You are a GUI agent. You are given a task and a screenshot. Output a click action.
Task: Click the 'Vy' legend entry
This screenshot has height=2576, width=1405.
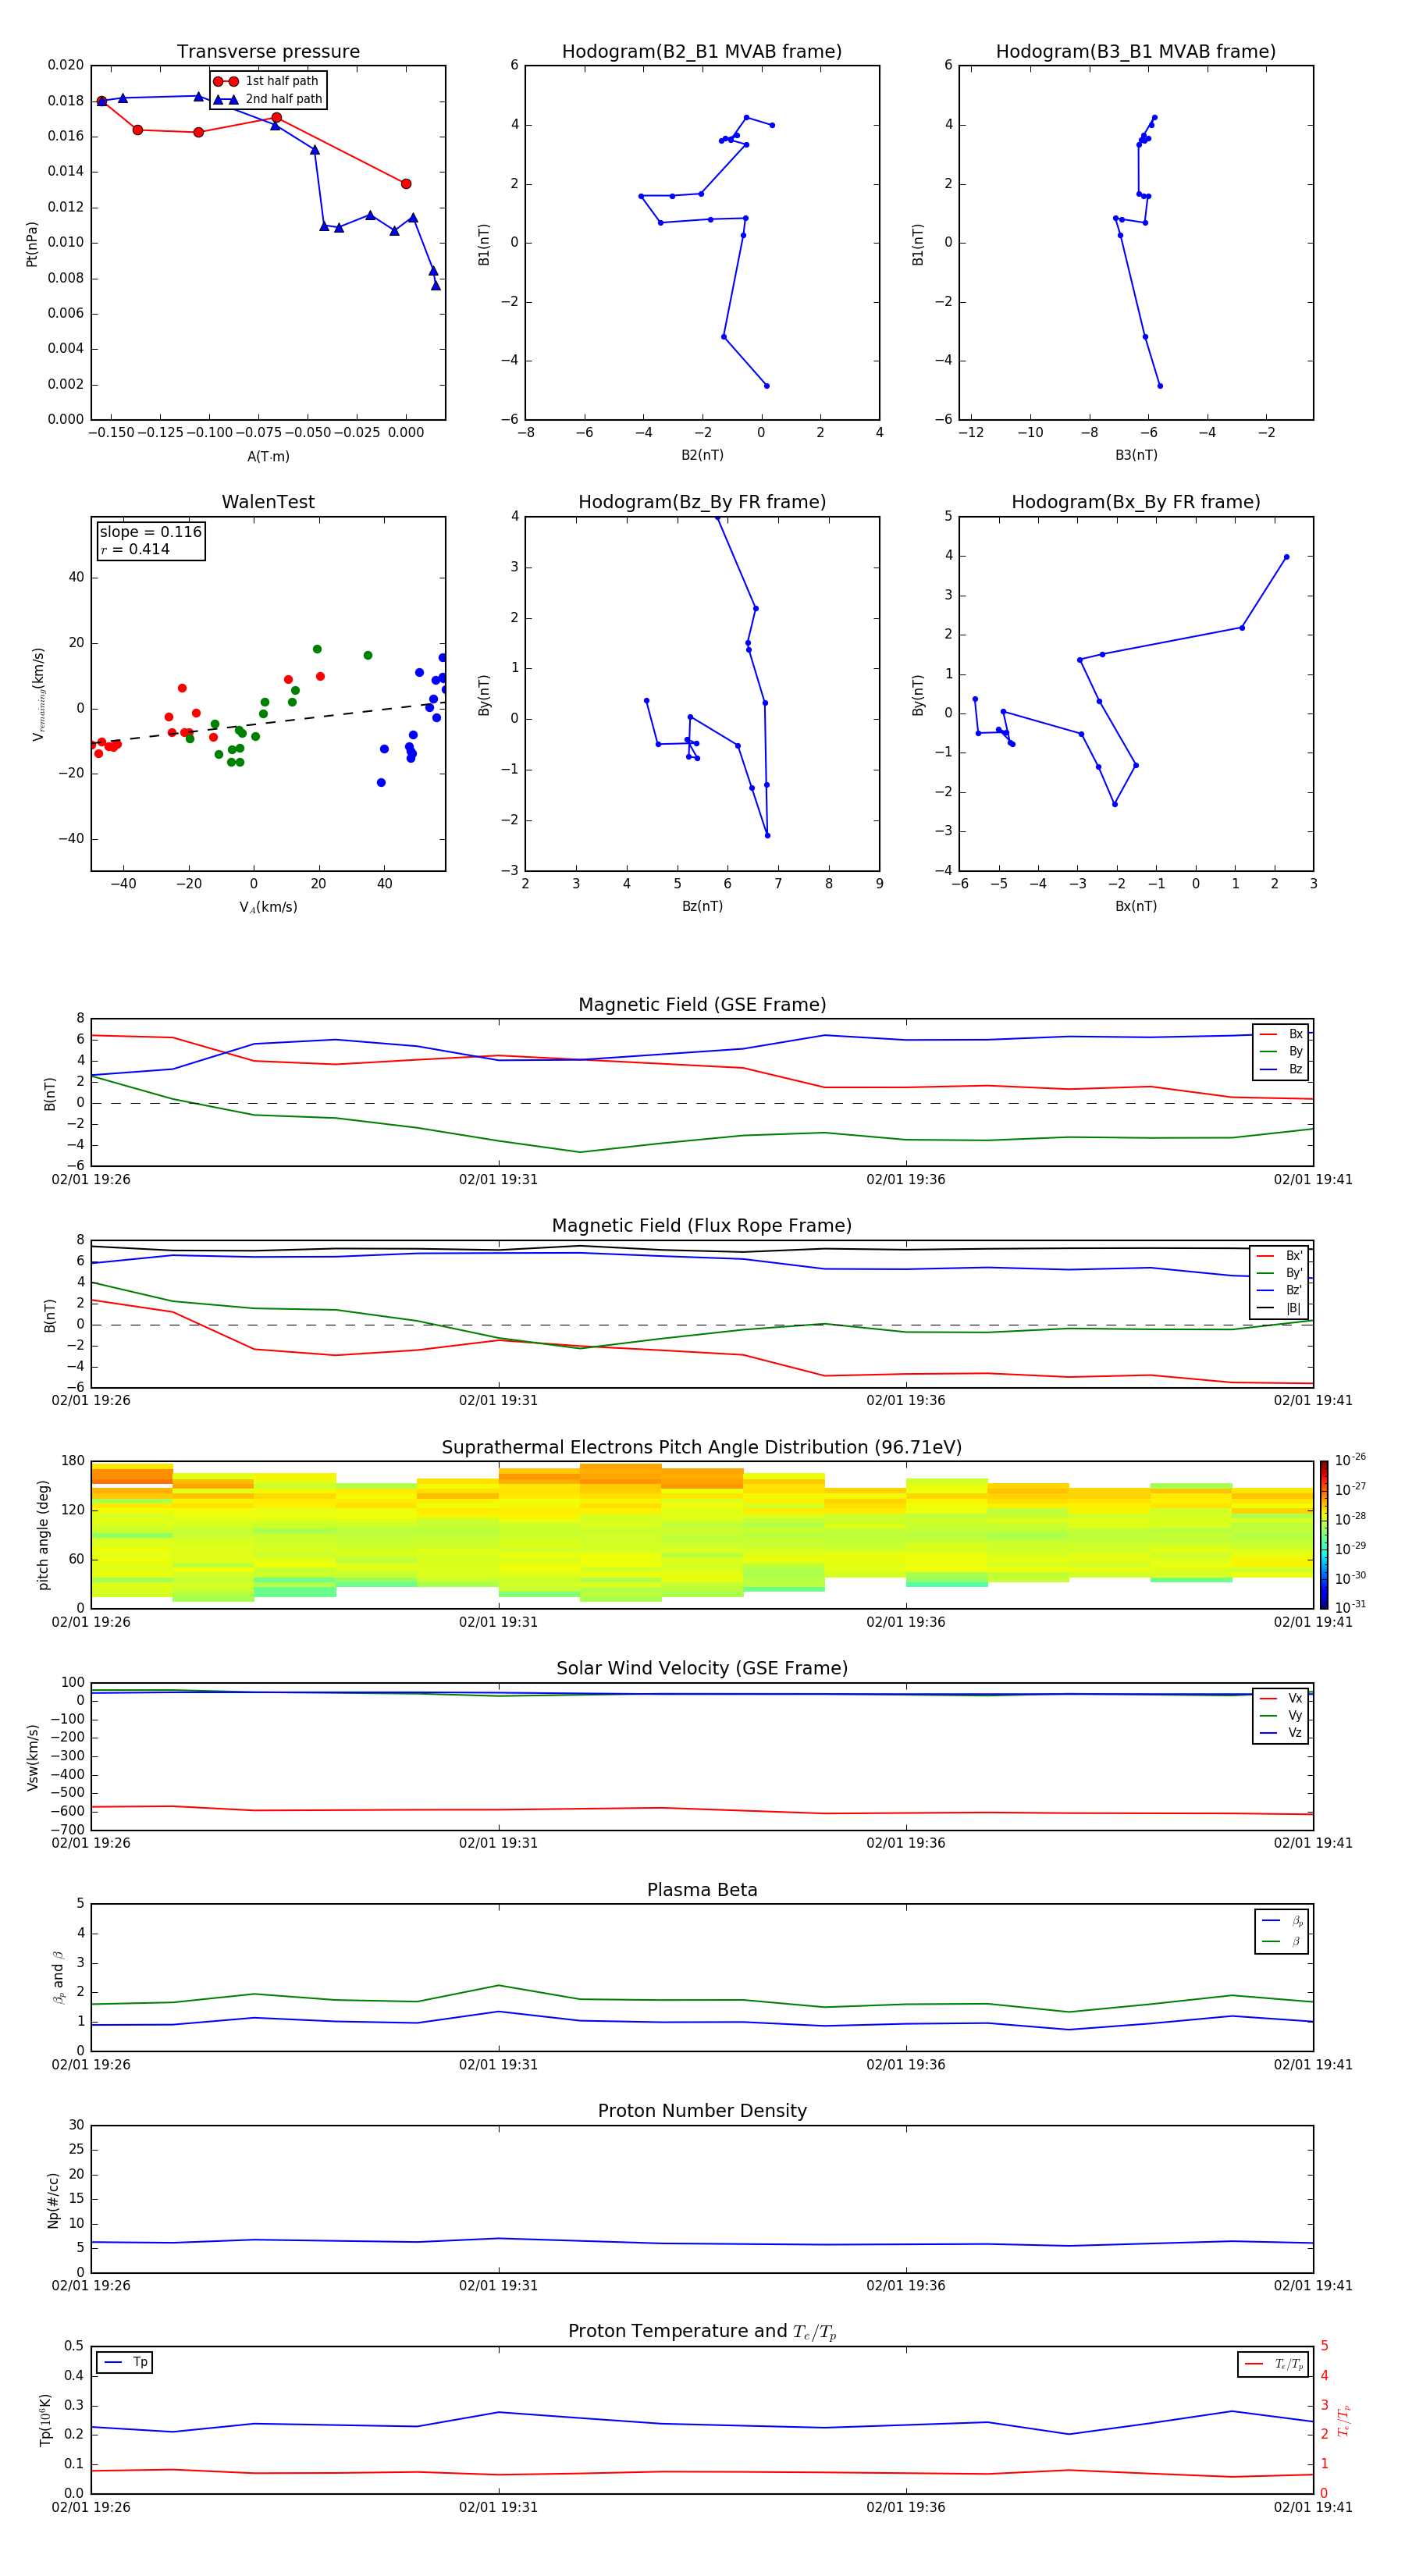click(1281, 1715)
